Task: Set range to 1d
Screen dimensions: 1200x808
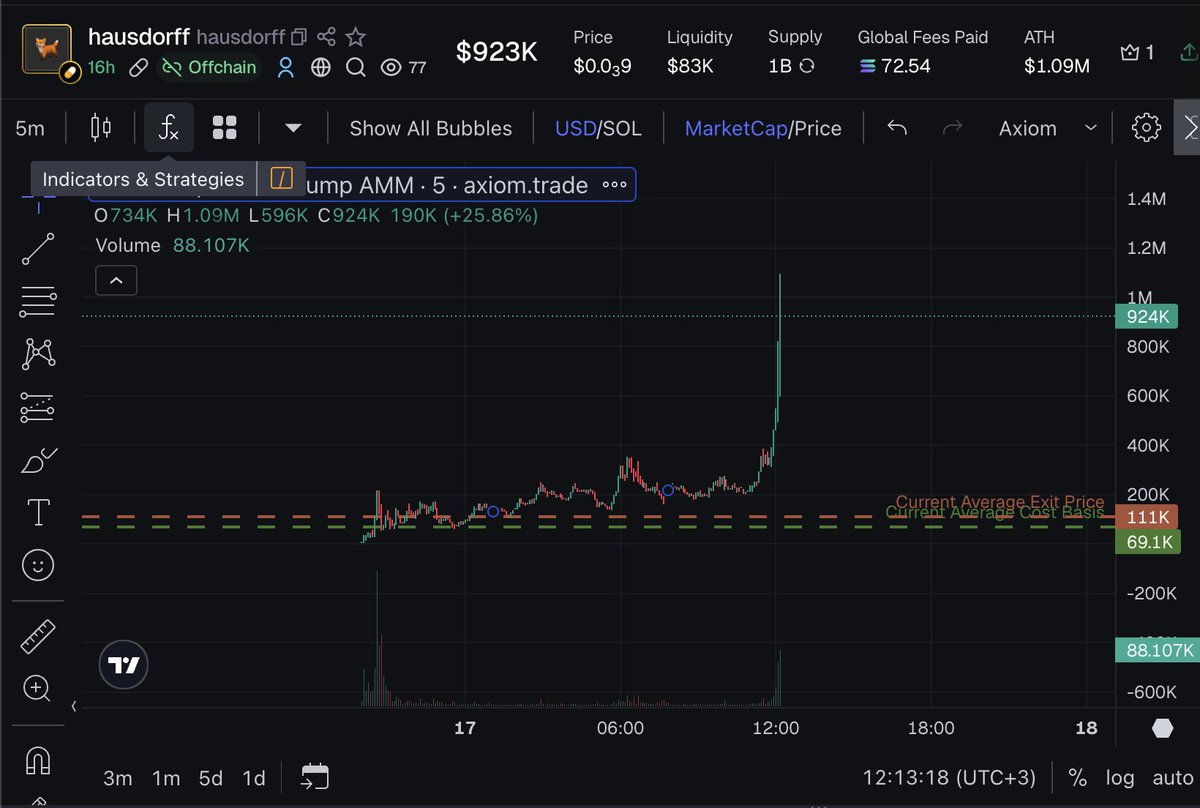Action: click(255, 778)
